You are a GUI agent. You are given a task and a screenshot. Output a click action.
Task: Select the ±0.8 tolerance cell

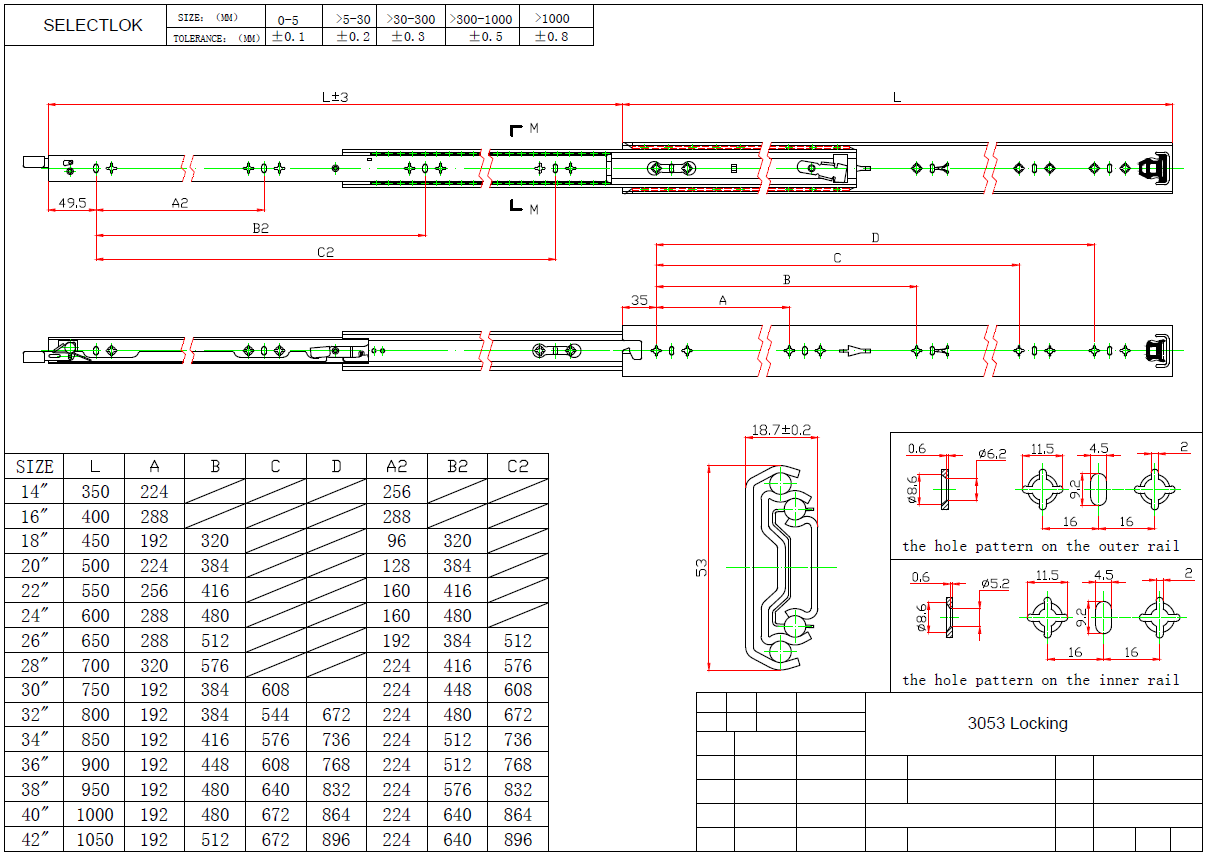551,36
